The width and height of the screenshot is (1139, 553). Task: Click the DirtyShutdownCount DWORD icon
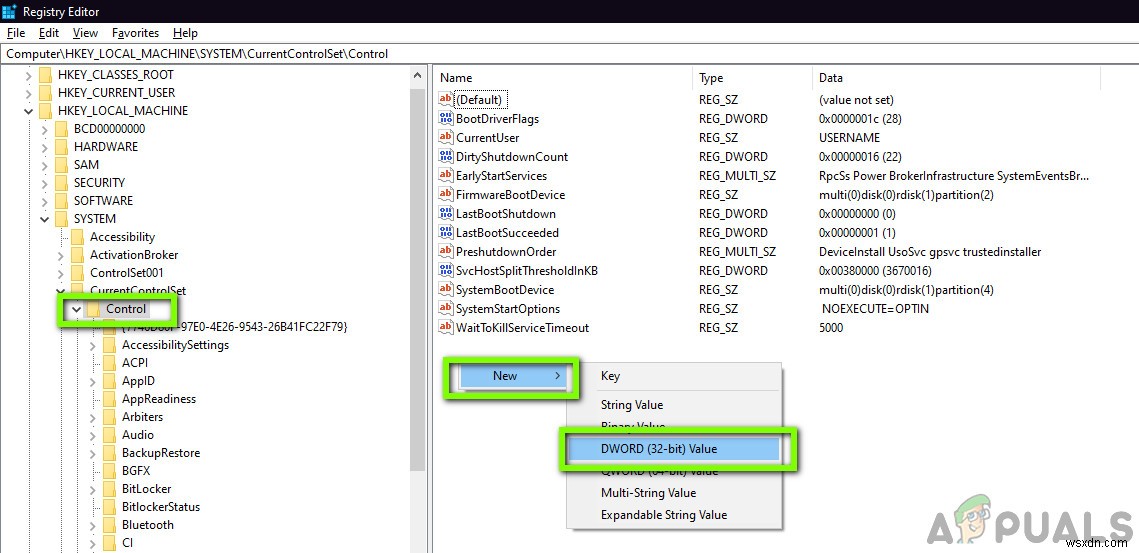tap(446, 156)
